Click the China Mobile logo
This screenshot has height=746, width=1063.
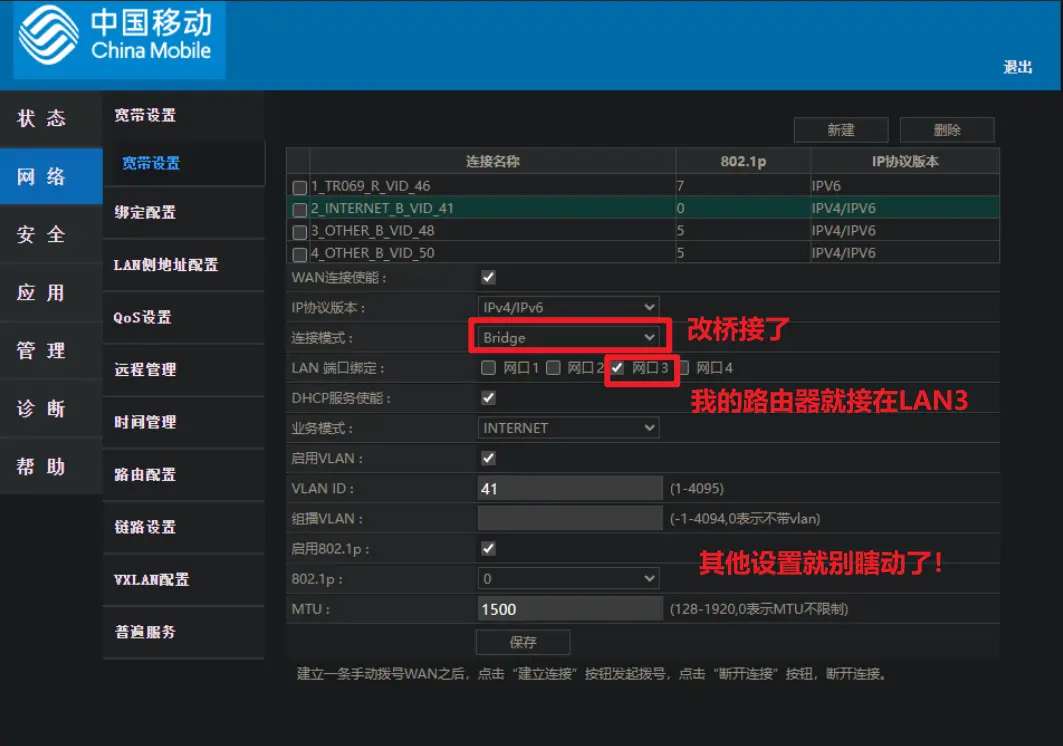[x=118, y=39]
